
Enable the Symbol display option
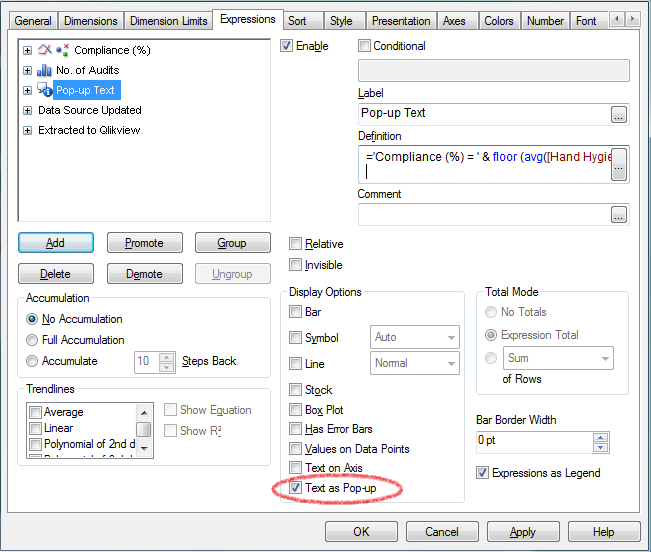(295, 338)
